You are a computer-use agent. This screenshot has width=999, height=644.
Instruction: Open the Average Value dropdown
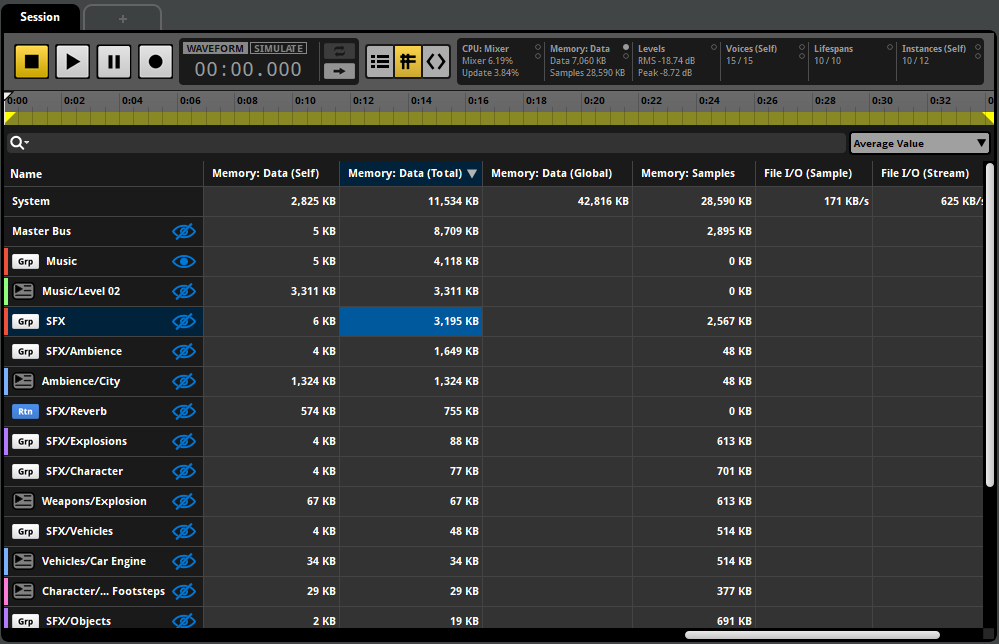918,143
